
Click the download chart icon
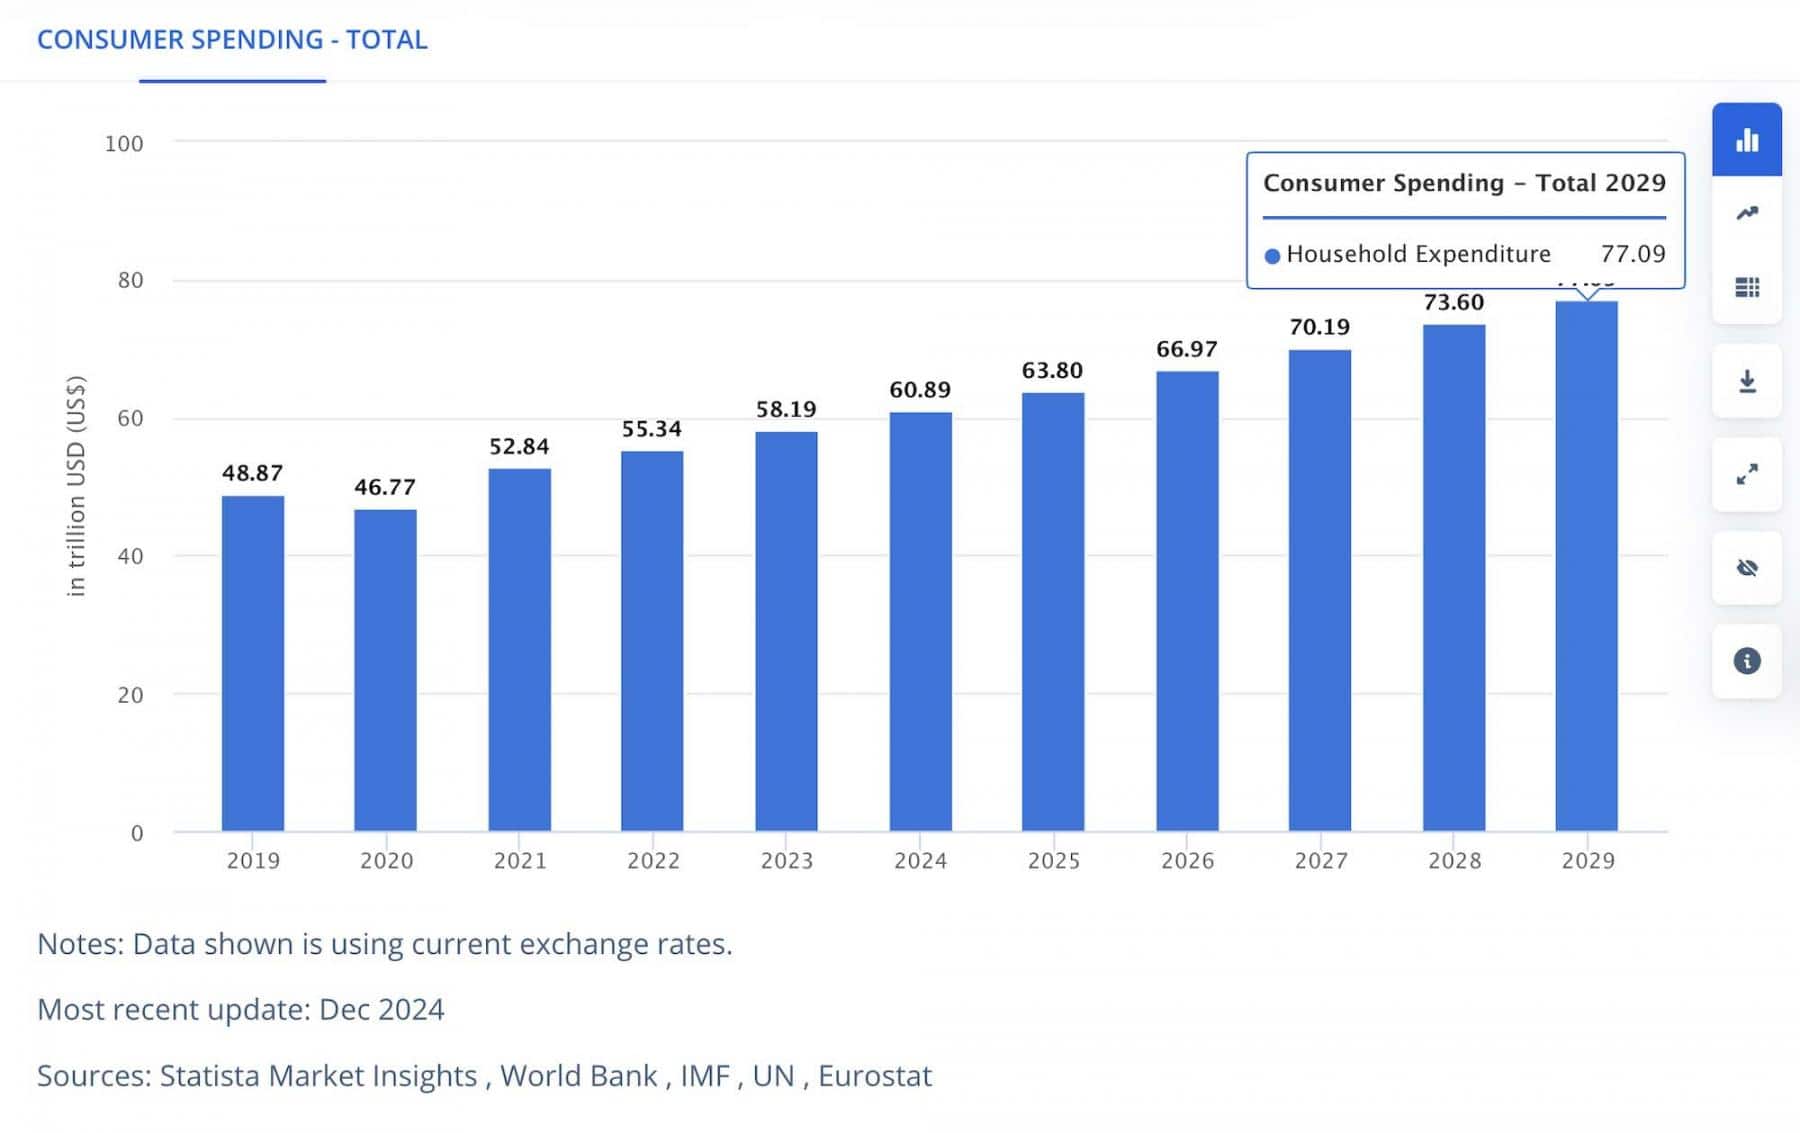1746,381
